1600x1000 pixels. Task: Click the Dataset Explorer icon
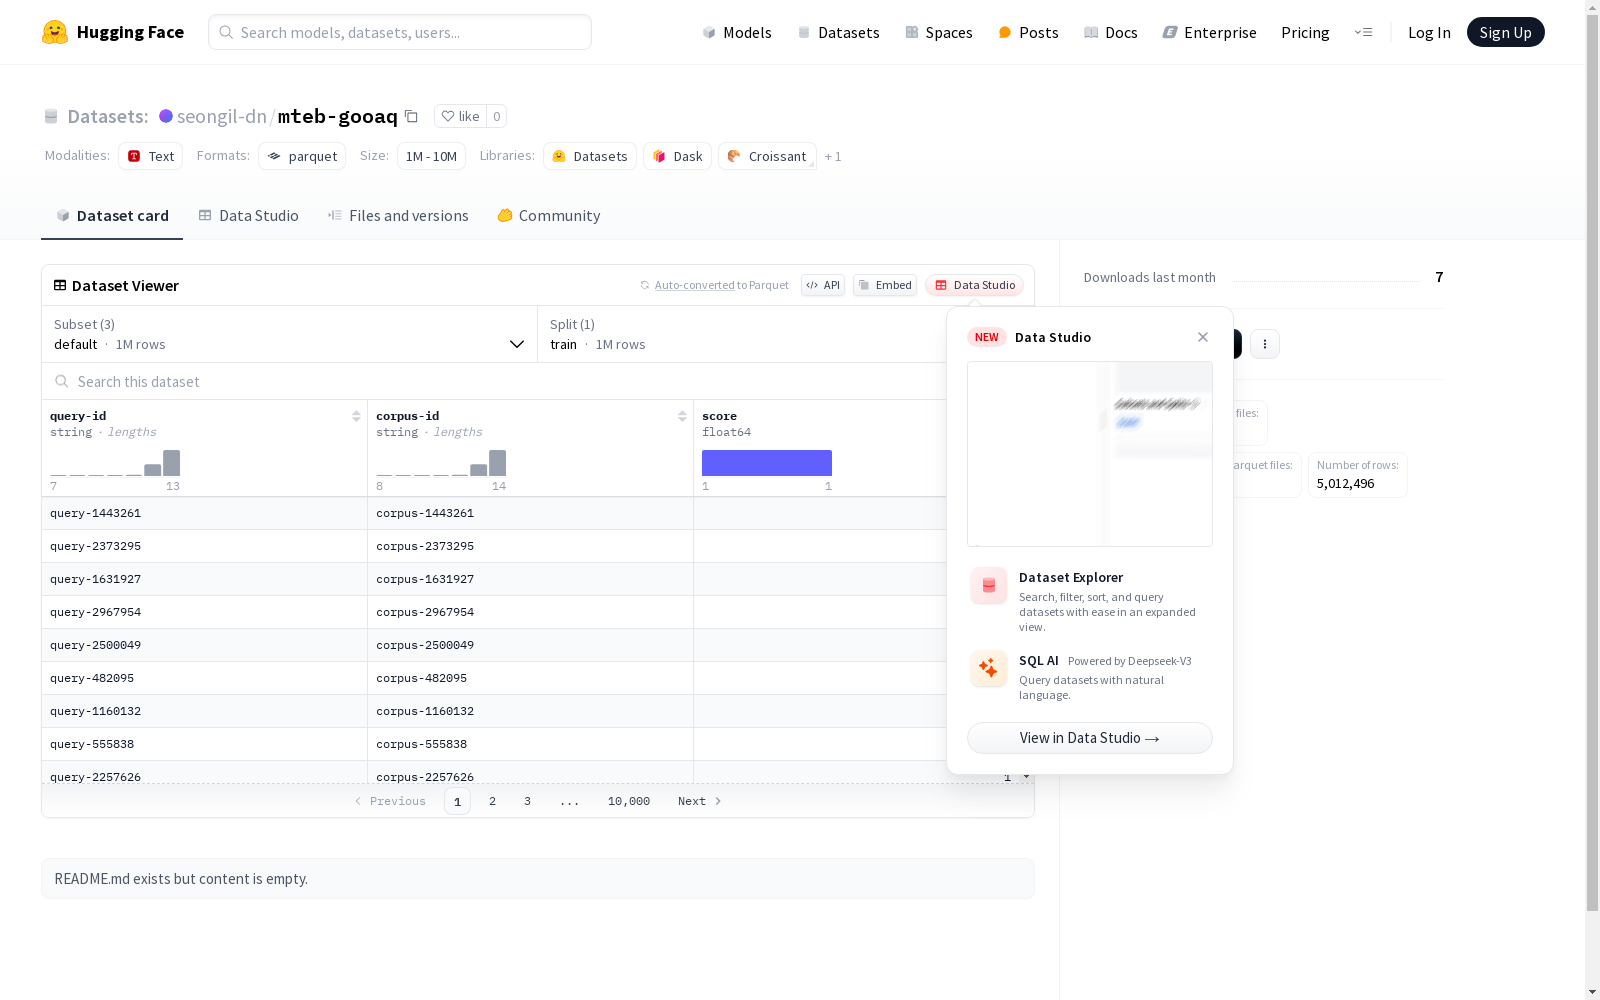989,586
